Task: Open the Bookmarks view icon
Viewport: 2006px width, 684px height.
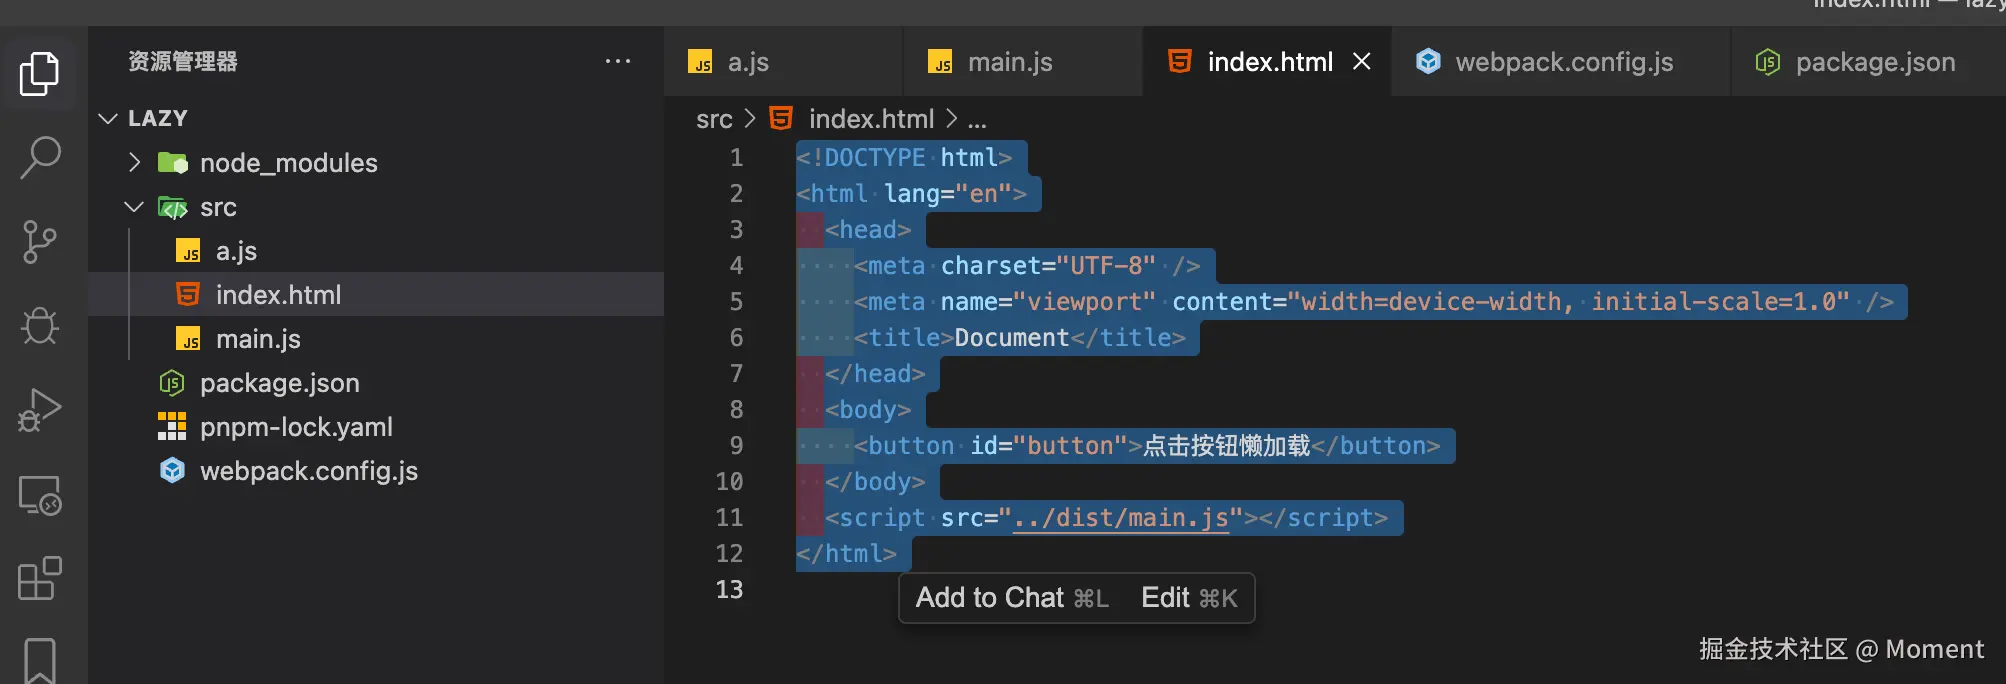Action: tap(40, 659)
